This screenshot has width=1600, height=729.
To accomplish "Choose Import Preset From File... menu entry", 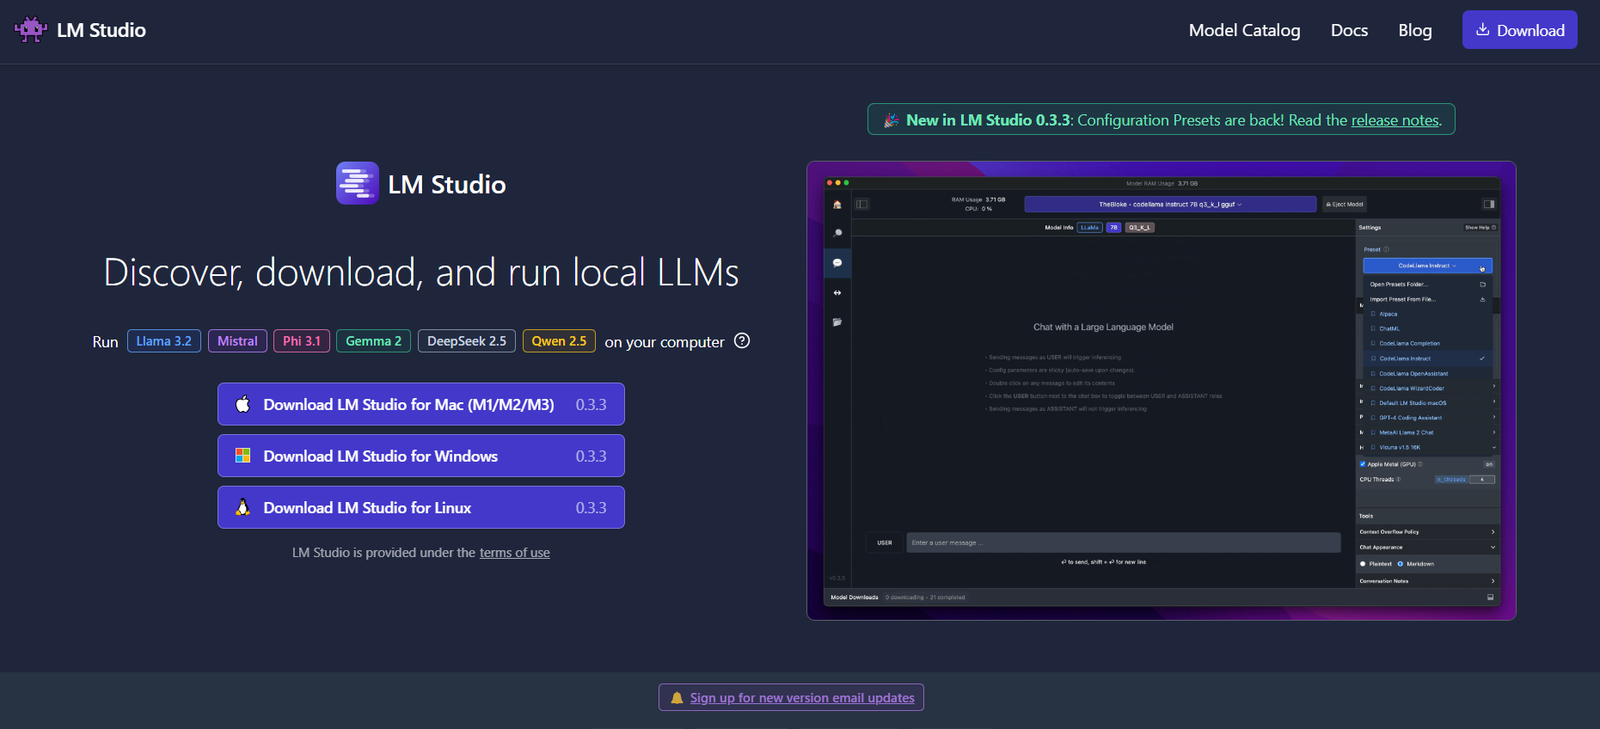I will click(x=1427, y=299).
